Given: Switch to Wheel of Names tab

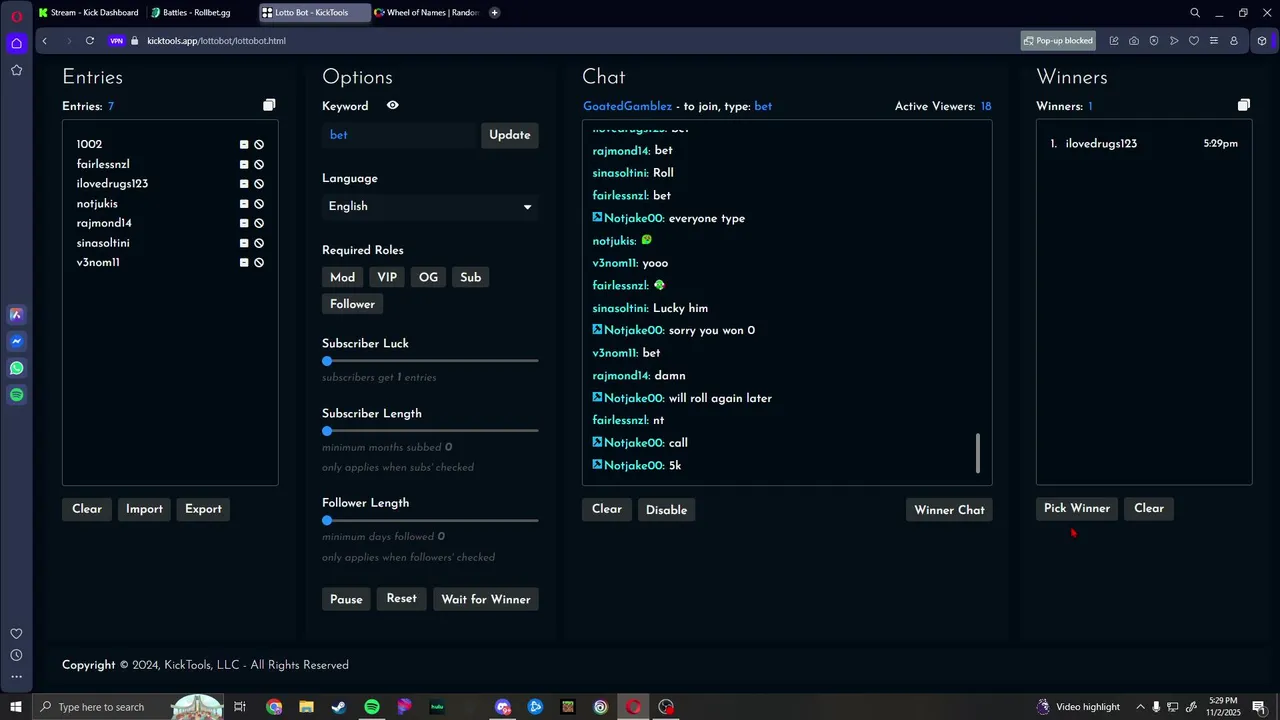Looking at the screenshot, I should coord(427,13).
